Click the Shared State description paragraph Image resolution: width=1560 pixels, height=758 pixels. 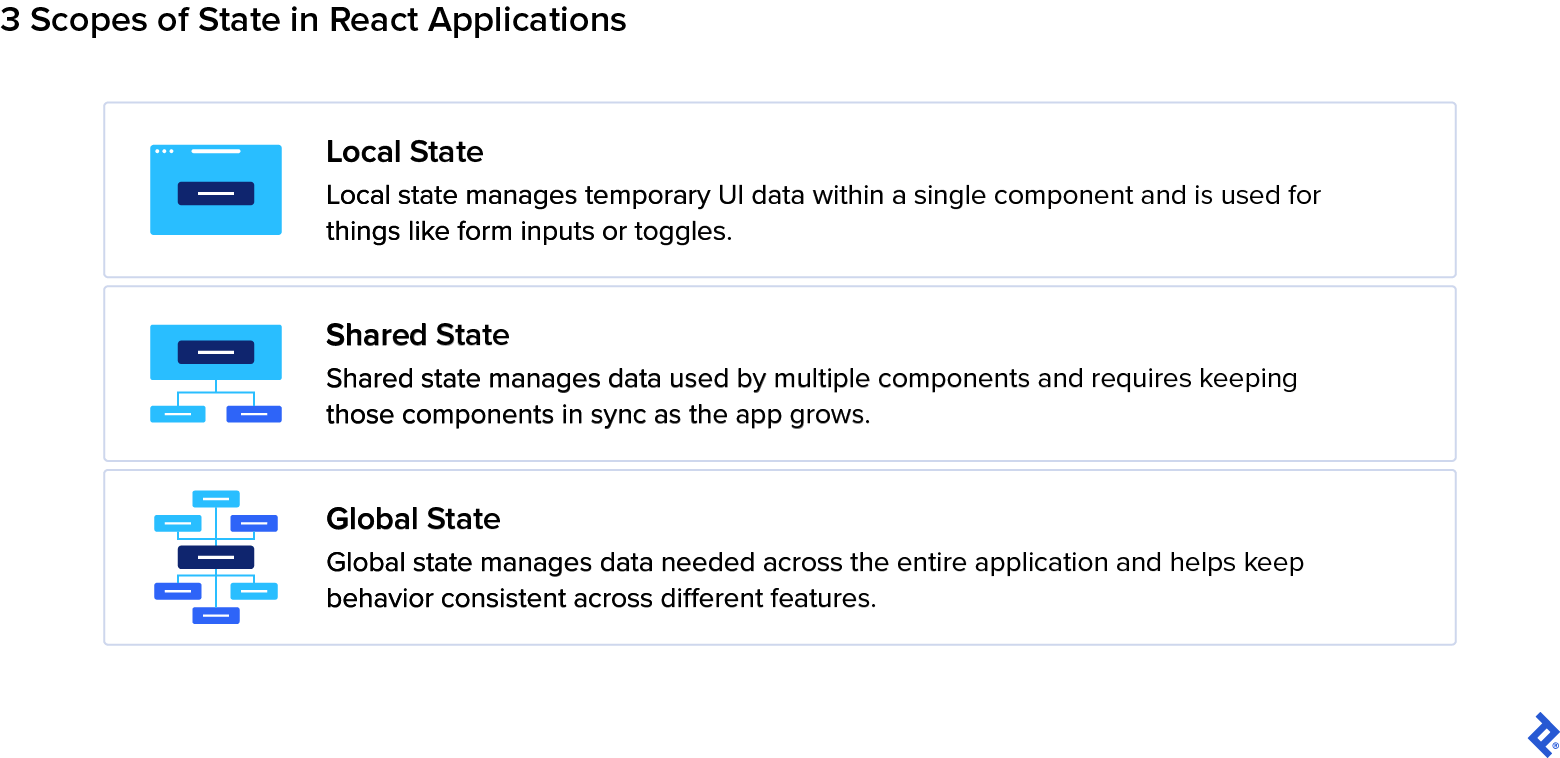tap(811, 396)
